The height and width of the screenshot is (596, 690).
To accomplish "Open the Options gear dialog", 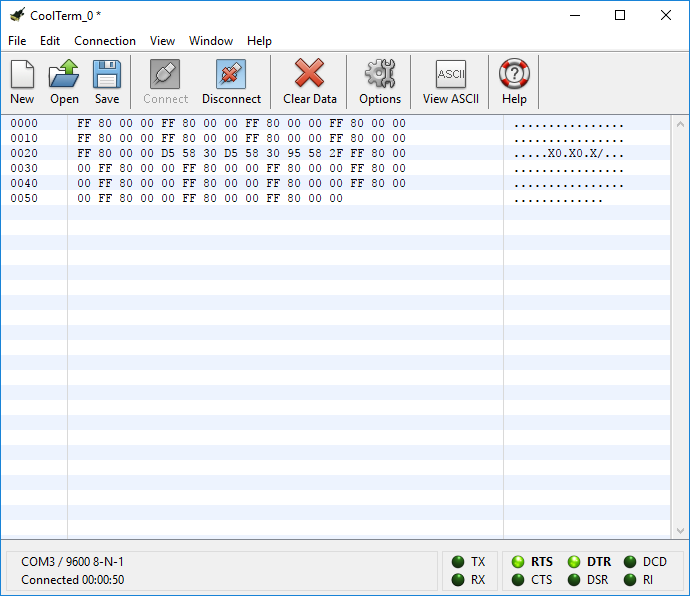I will click(380, 82).
